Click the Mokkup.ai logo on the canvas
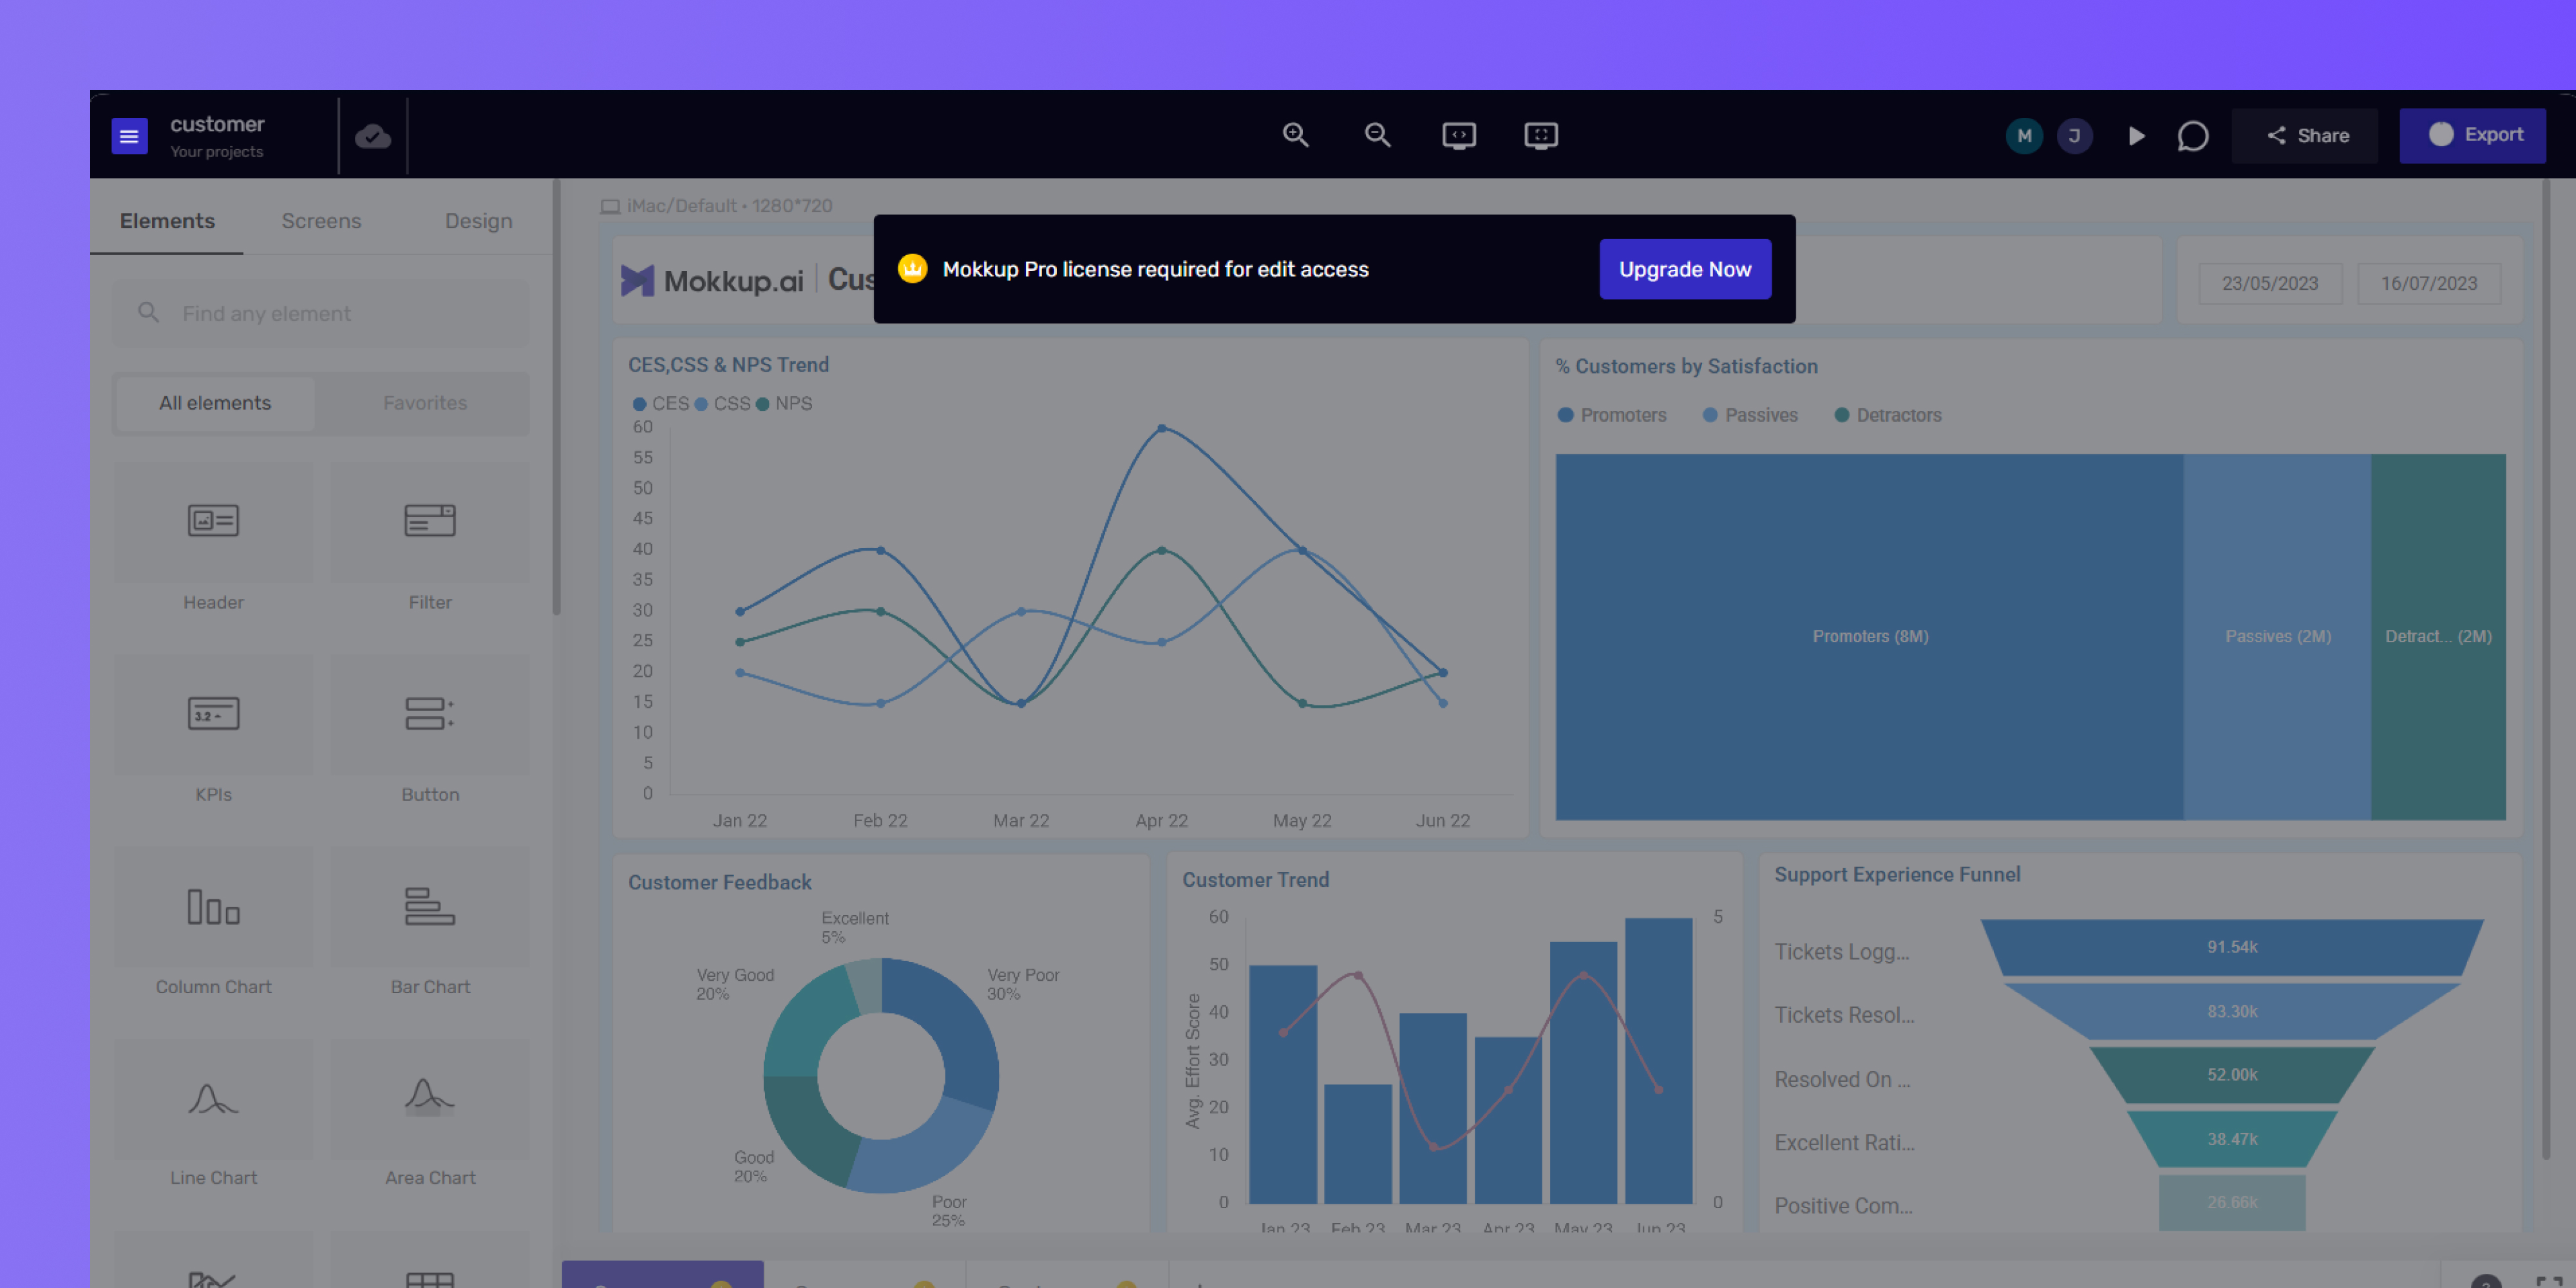 712,281
